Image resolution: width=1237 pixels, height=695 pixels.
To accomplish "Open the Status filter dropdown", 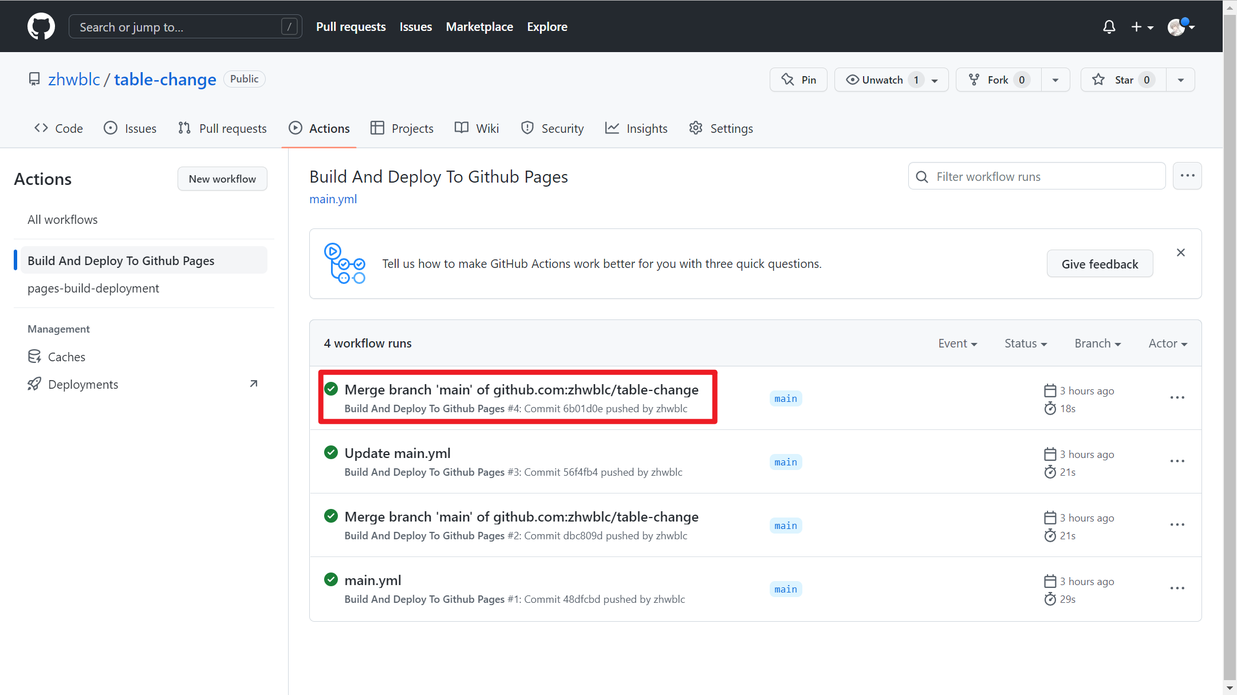I will coord(1026,343).
